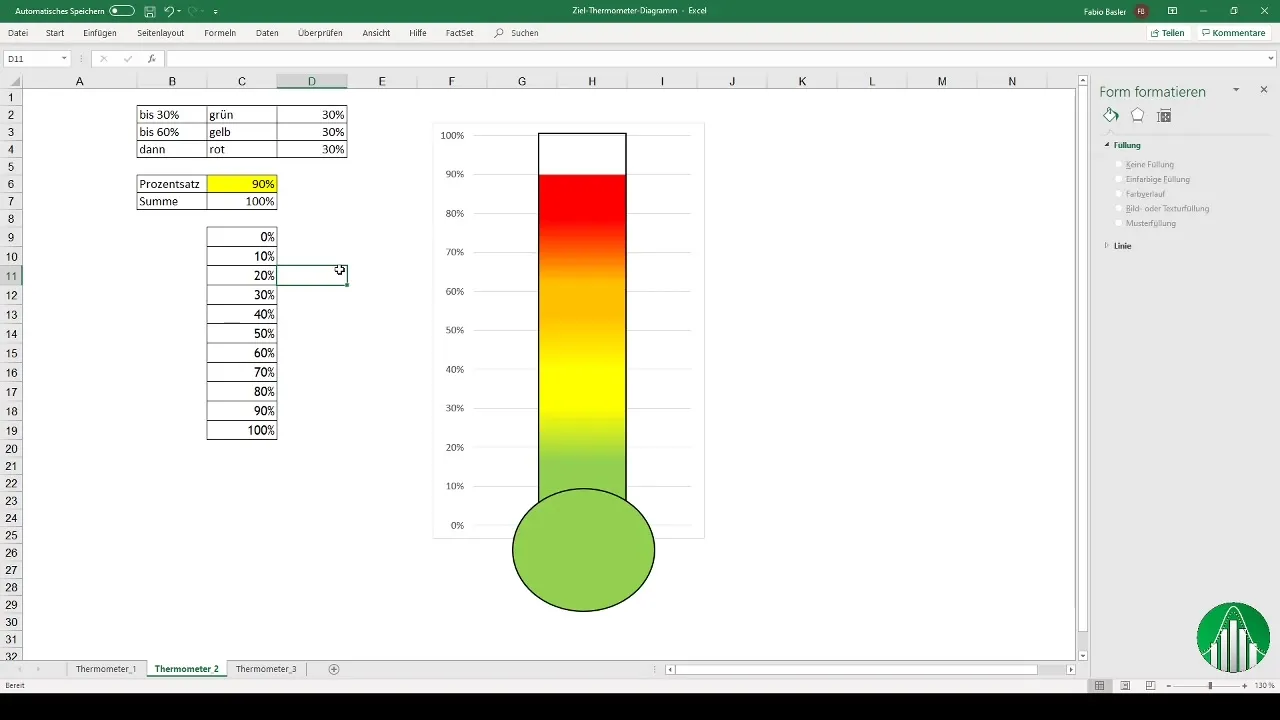Open the Formeln ribbon tab
Image resolution: width=1280 pixels, height=720 pixels.
tap(220, 33)
